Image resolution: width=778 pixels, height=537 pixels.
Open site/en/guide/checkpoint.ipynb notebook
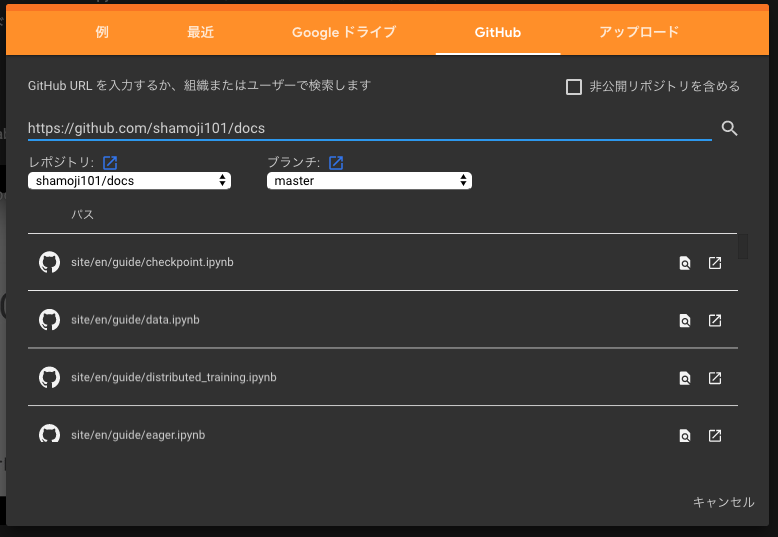pos(152,262)
